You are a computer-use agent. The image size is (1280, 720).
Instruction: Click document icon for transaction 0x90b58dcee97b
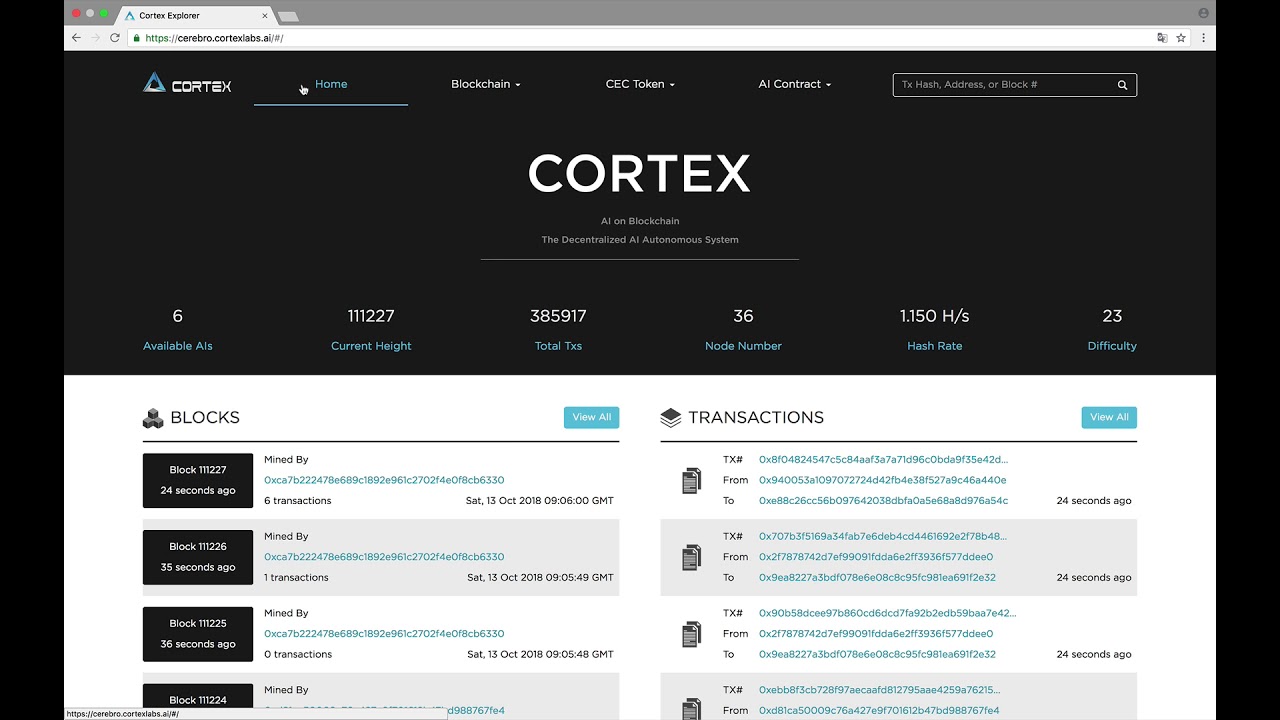tap(691, 634)
